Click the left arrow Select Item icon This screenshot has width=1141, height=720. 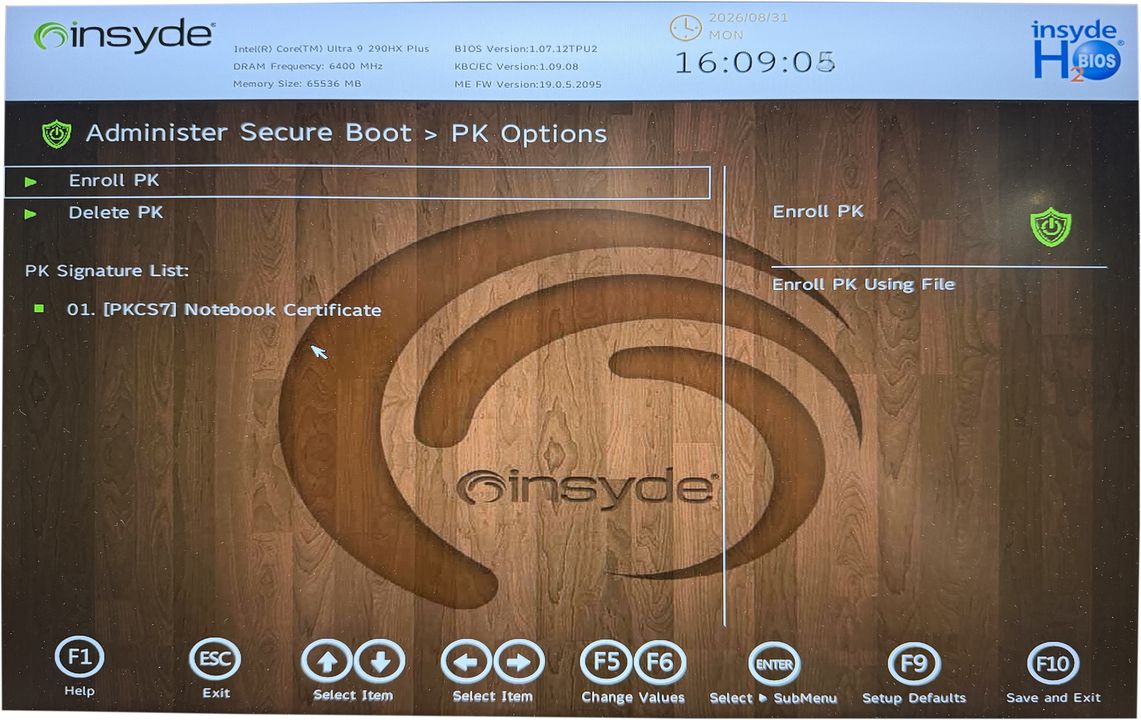click(466, 662)
